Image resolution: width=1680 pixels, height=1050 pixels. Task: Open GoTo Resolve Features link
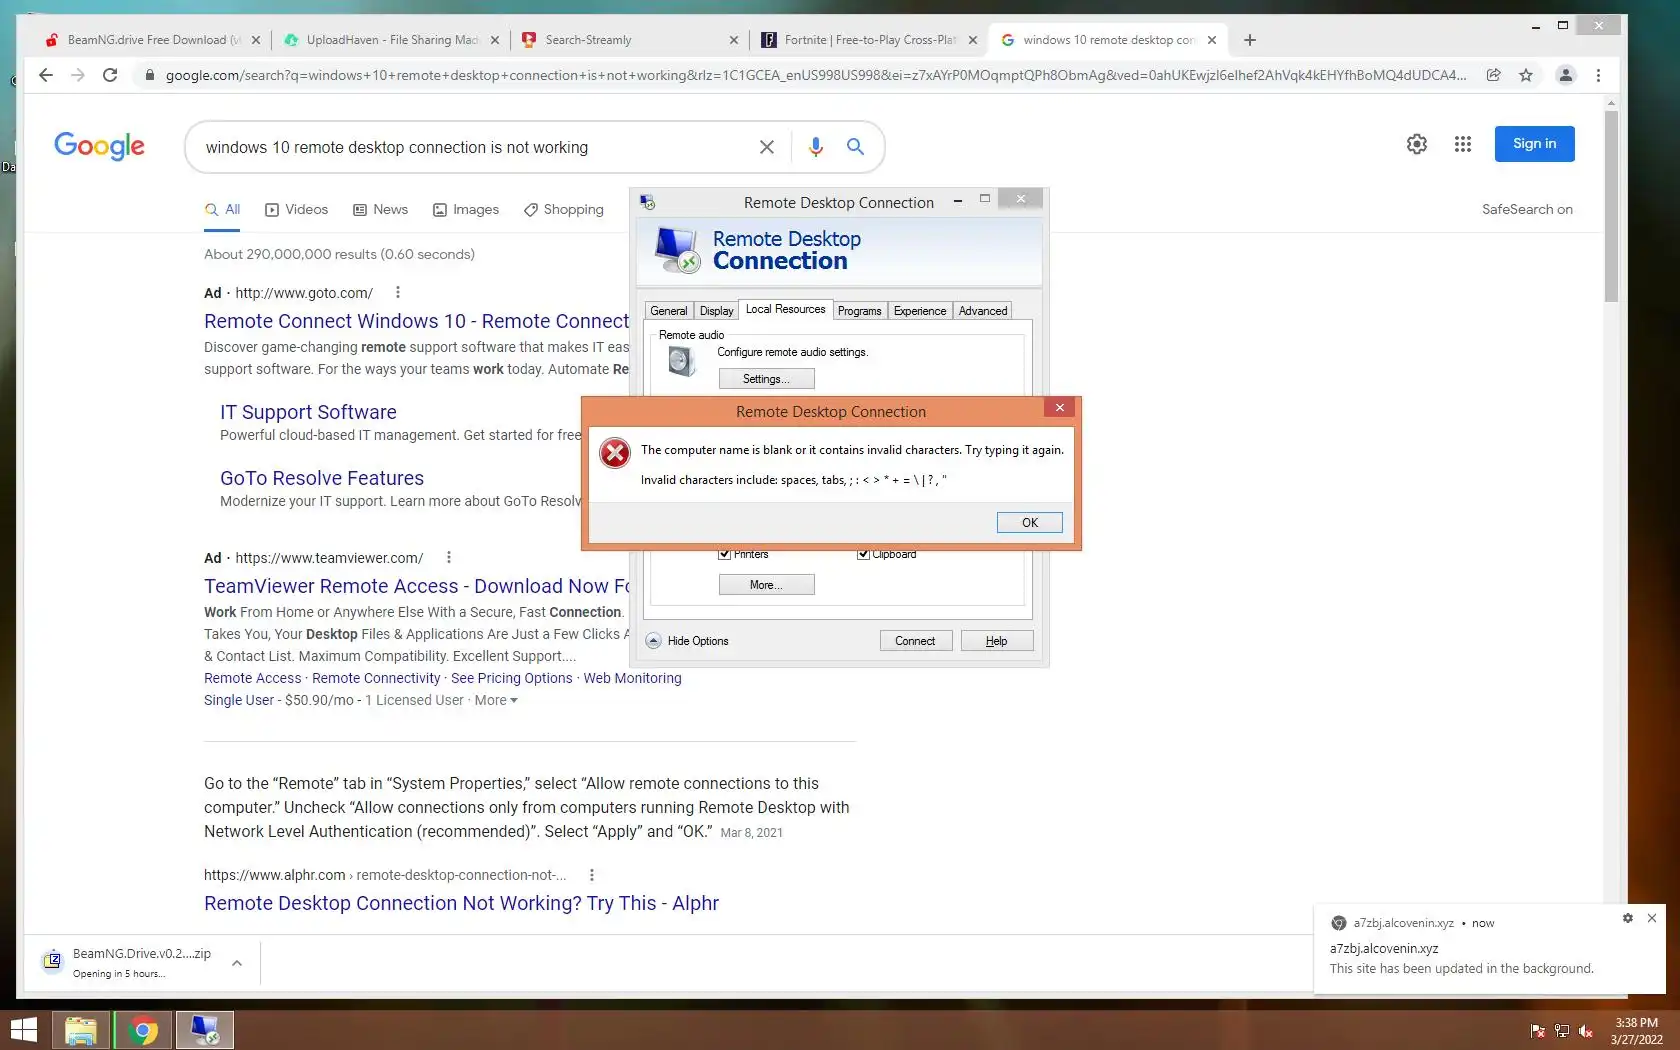(x=322, y=478)
